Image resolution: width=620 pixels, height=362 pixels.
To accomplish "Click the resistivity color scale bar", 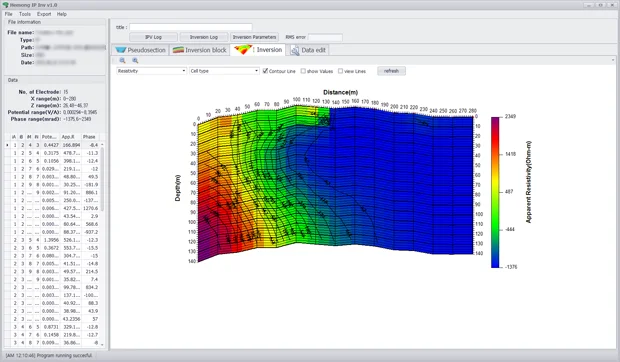I will click(x=495, y=192).
